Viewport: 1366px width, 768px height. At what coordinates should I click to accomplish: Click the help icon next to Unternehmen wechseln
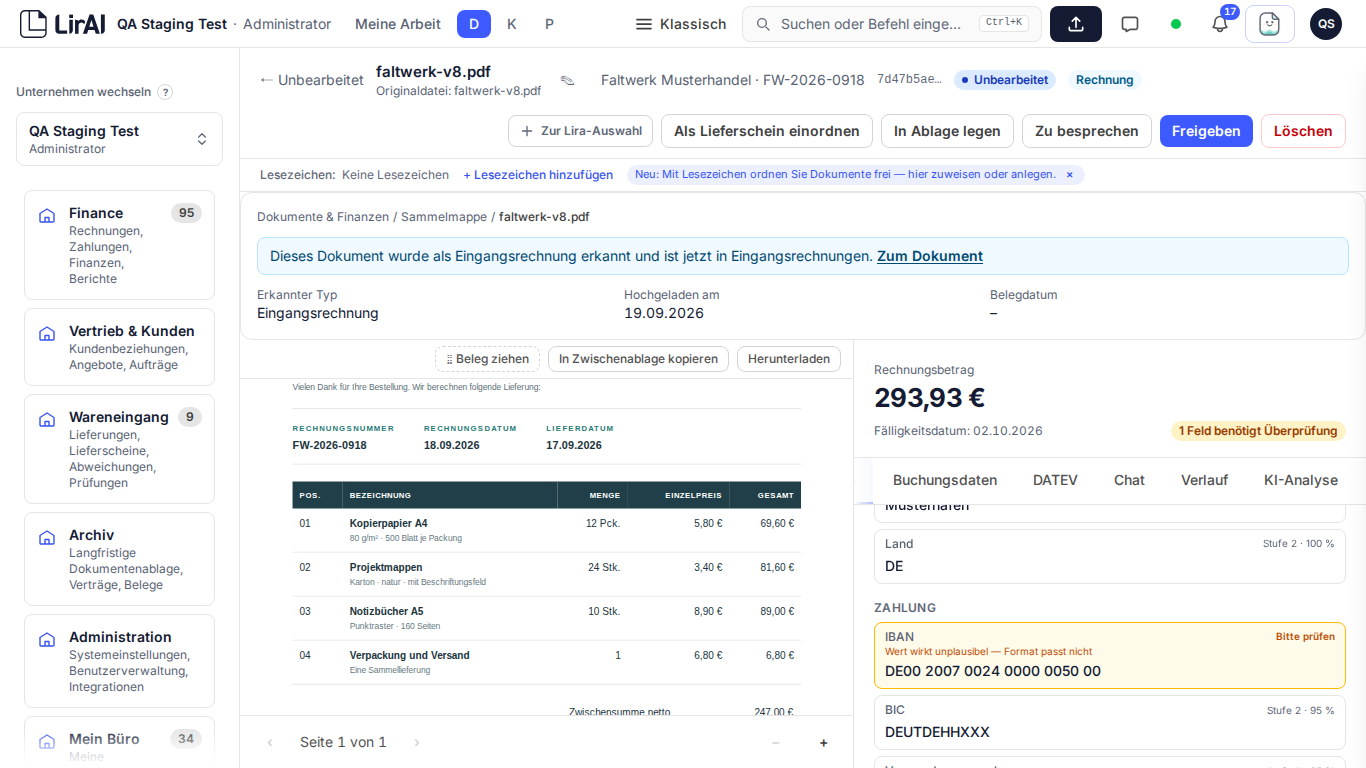click(x=165, y=92)
